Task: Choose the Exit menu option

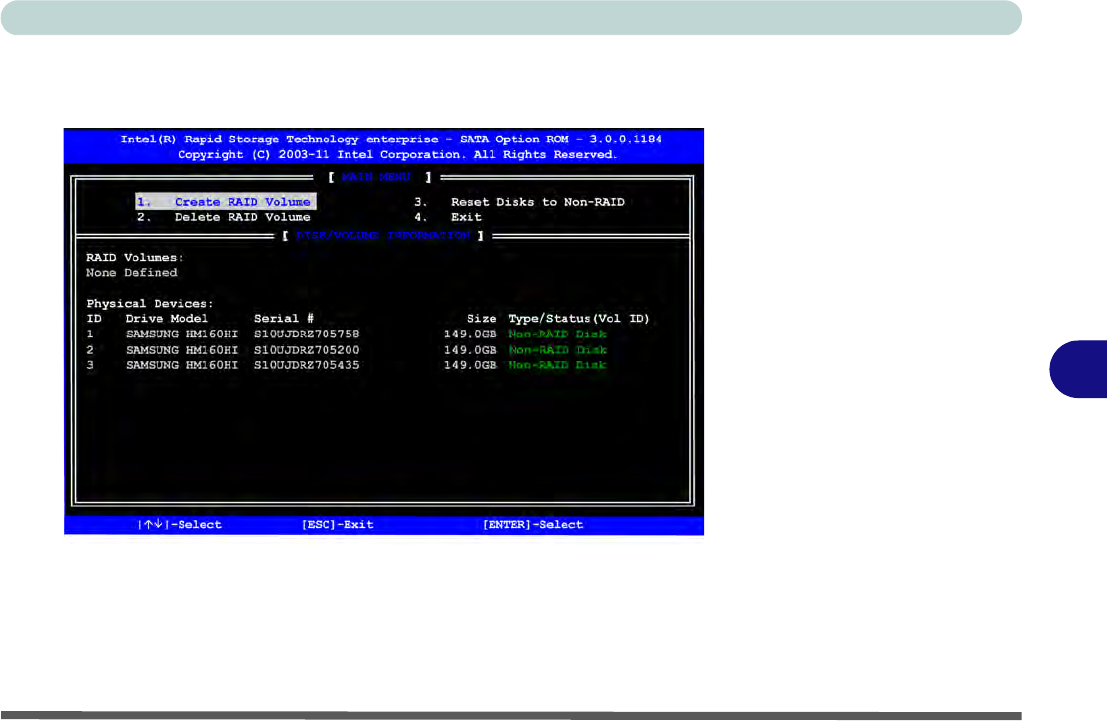Action: pos(449,217)
